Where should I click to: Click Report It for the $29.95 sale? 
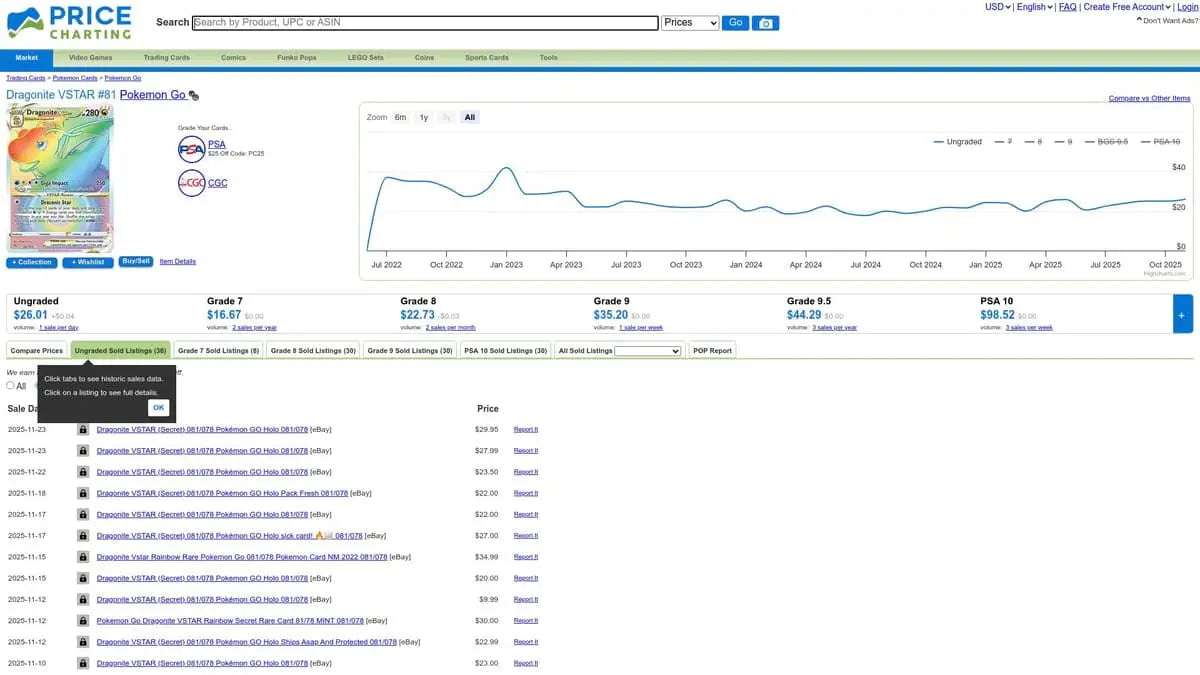(x=526, y=429)
